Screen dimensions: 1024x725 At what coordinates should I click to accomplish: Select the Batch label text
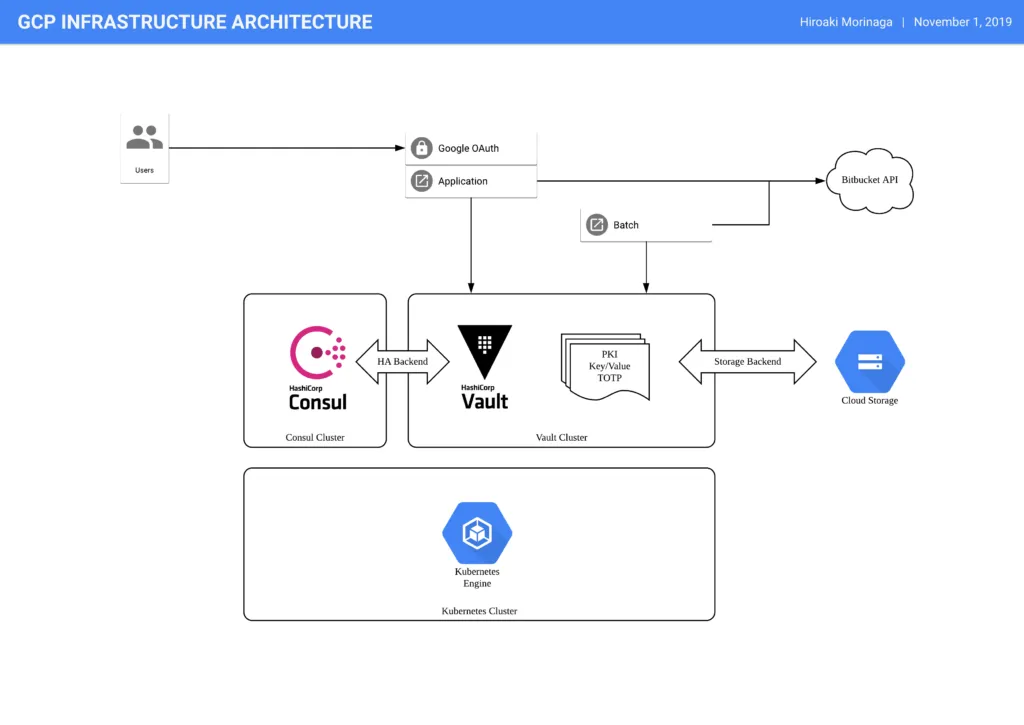click(x=626, y=225)
